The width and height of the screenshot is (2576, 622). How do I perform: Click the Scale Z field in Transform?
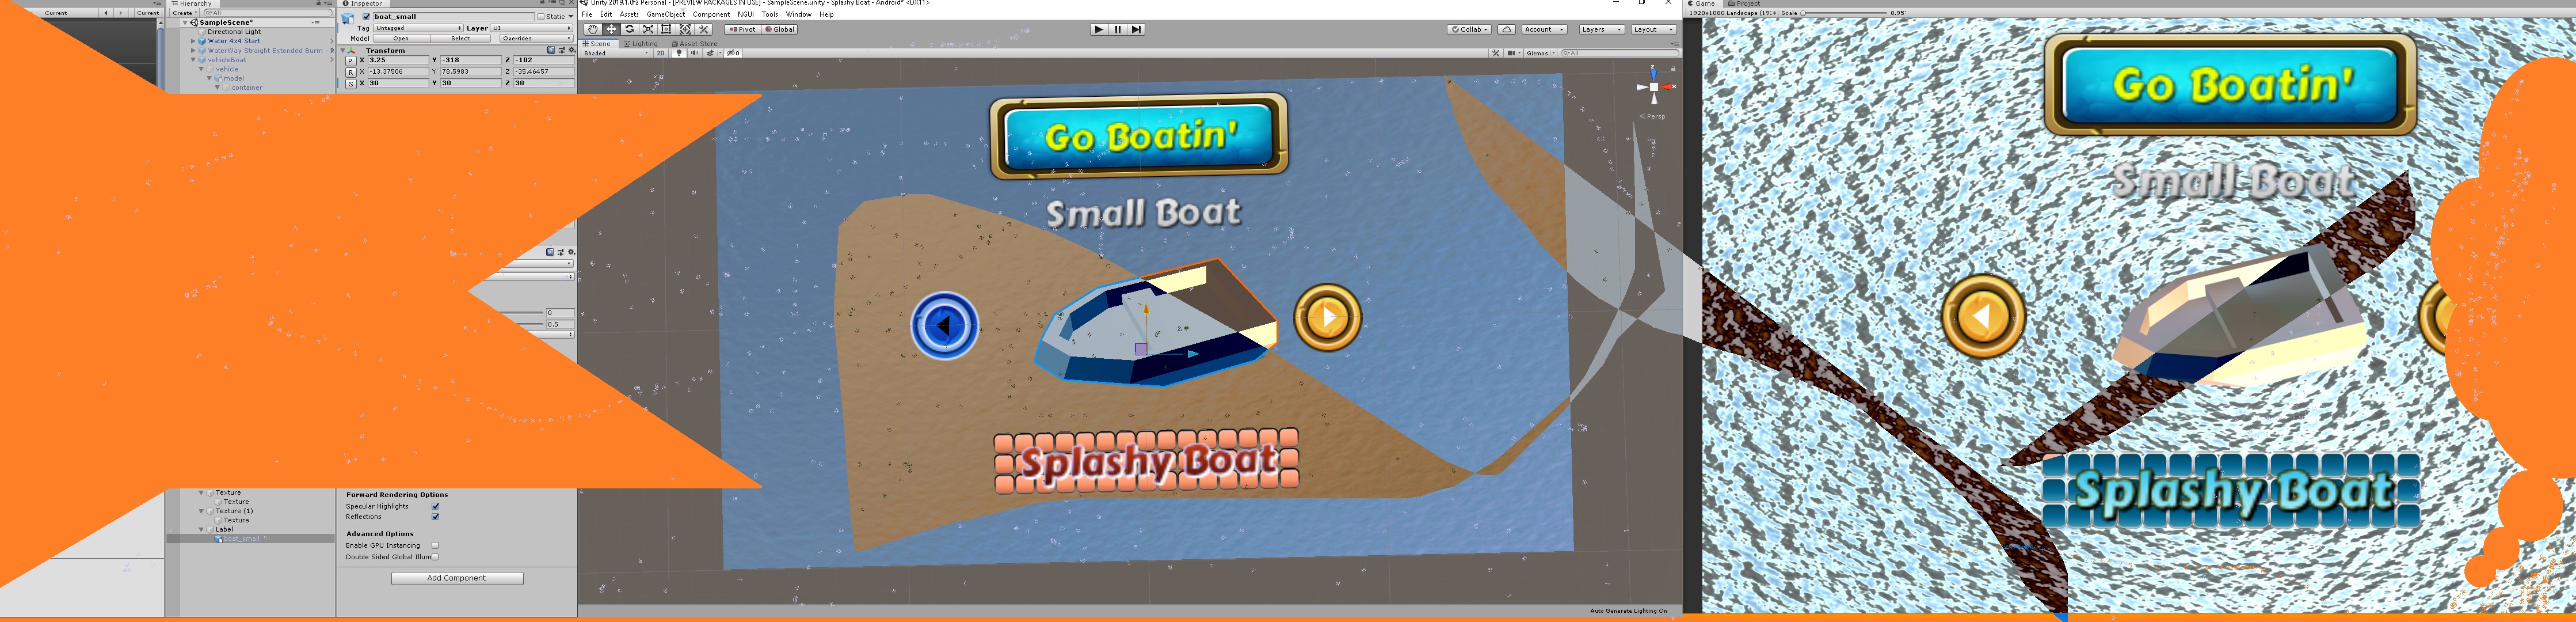(544, 83)
